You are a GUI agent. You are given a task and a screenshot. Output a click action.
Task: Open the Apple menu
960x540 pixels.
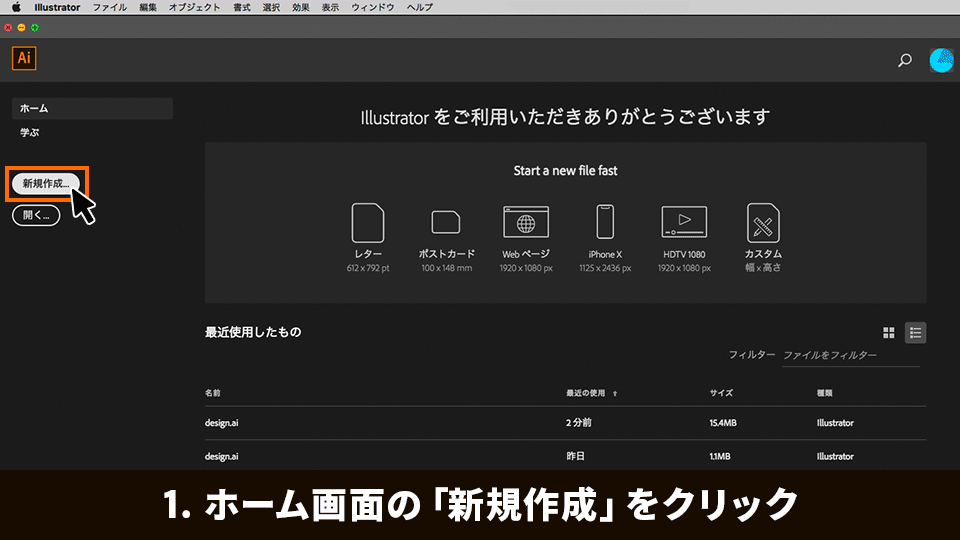pos(16,7)
